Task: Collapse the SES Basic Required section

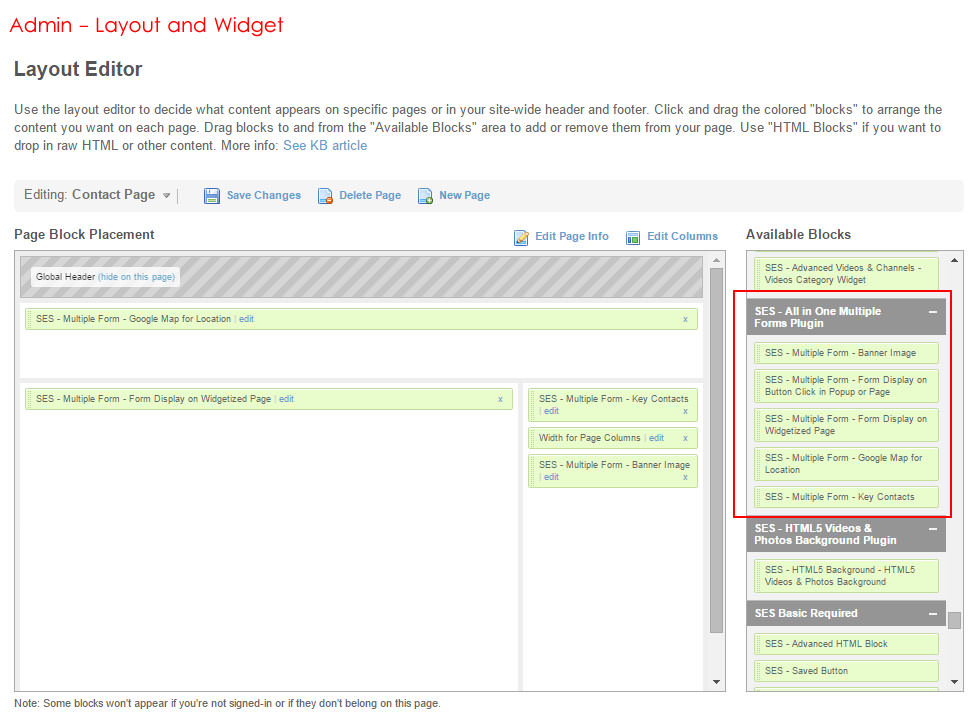Action: coord(932,614)
